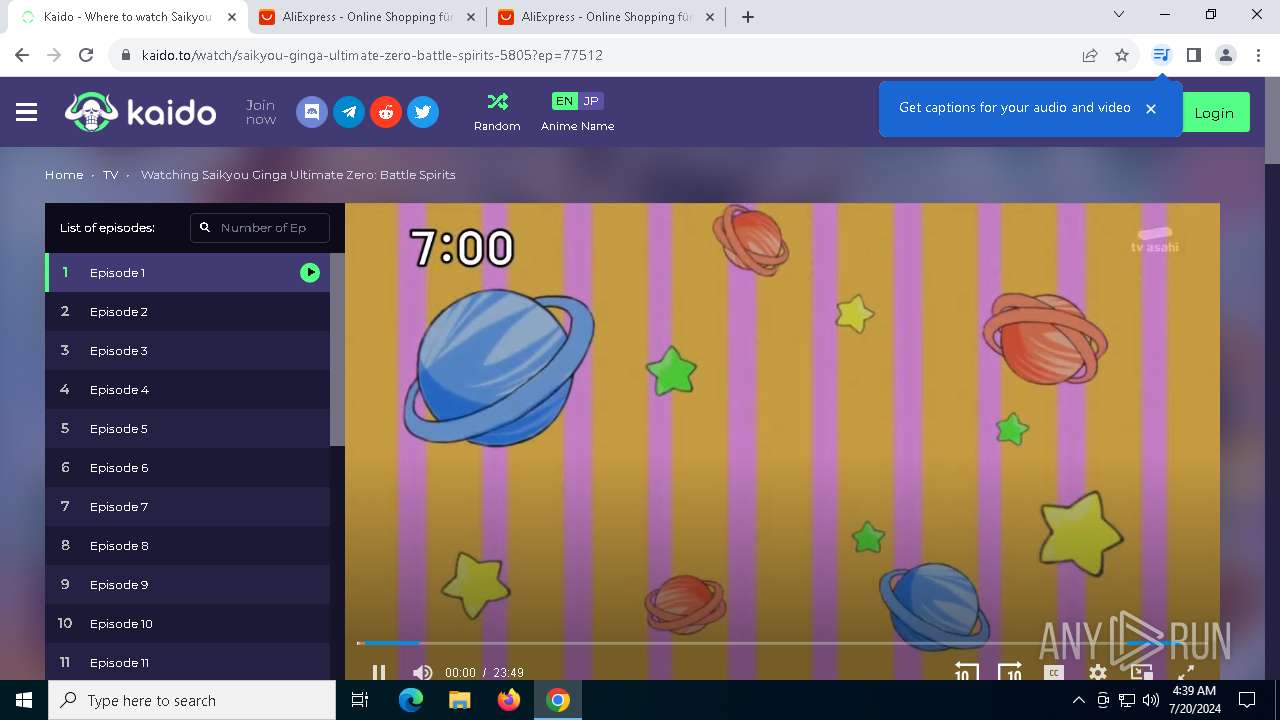This screenshot has width=1280, height=720.
Task: Launch Firefox from the taskbar
Action: [509, 700]
